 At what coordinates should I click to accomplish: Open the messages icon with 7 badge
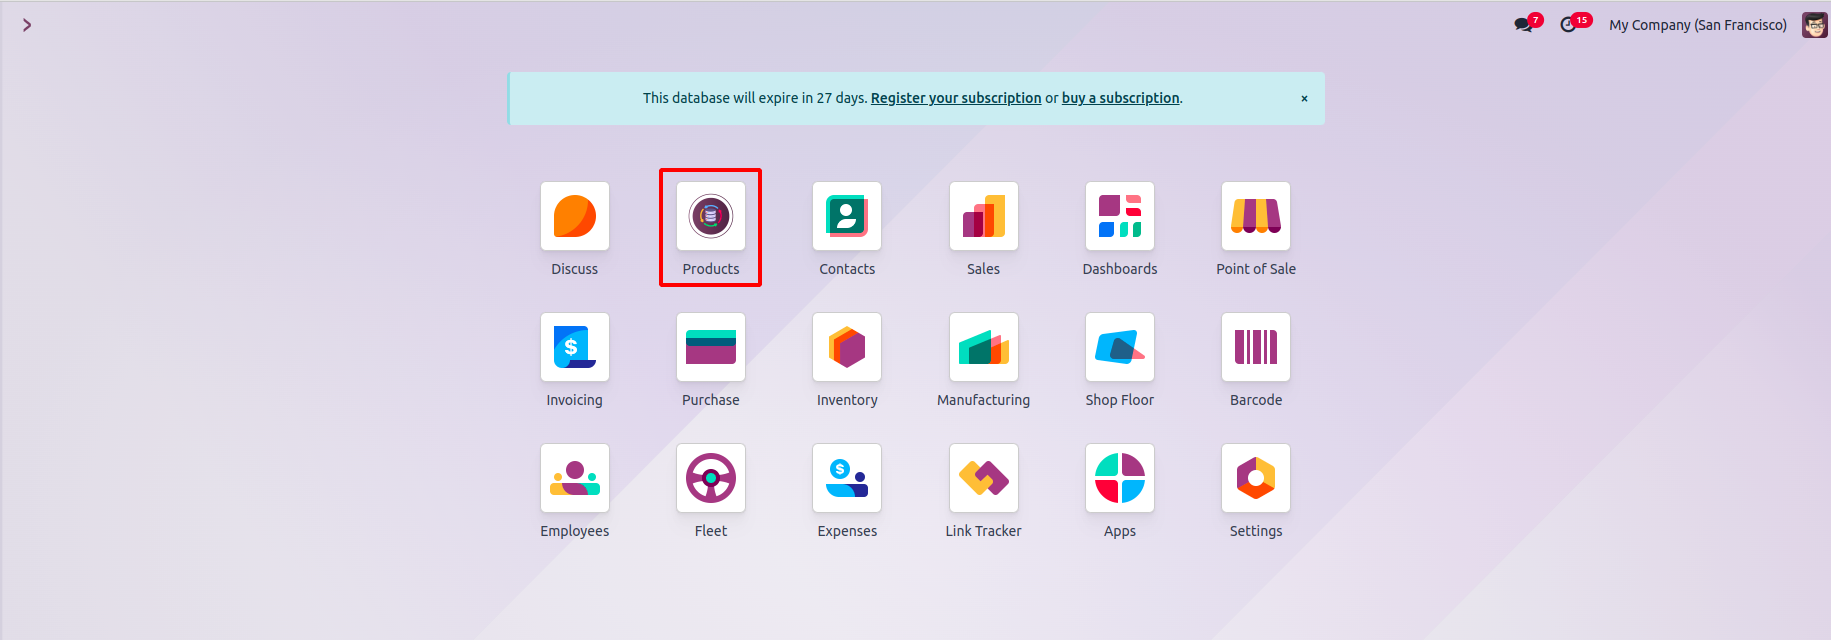click(x=1526, y=24)
